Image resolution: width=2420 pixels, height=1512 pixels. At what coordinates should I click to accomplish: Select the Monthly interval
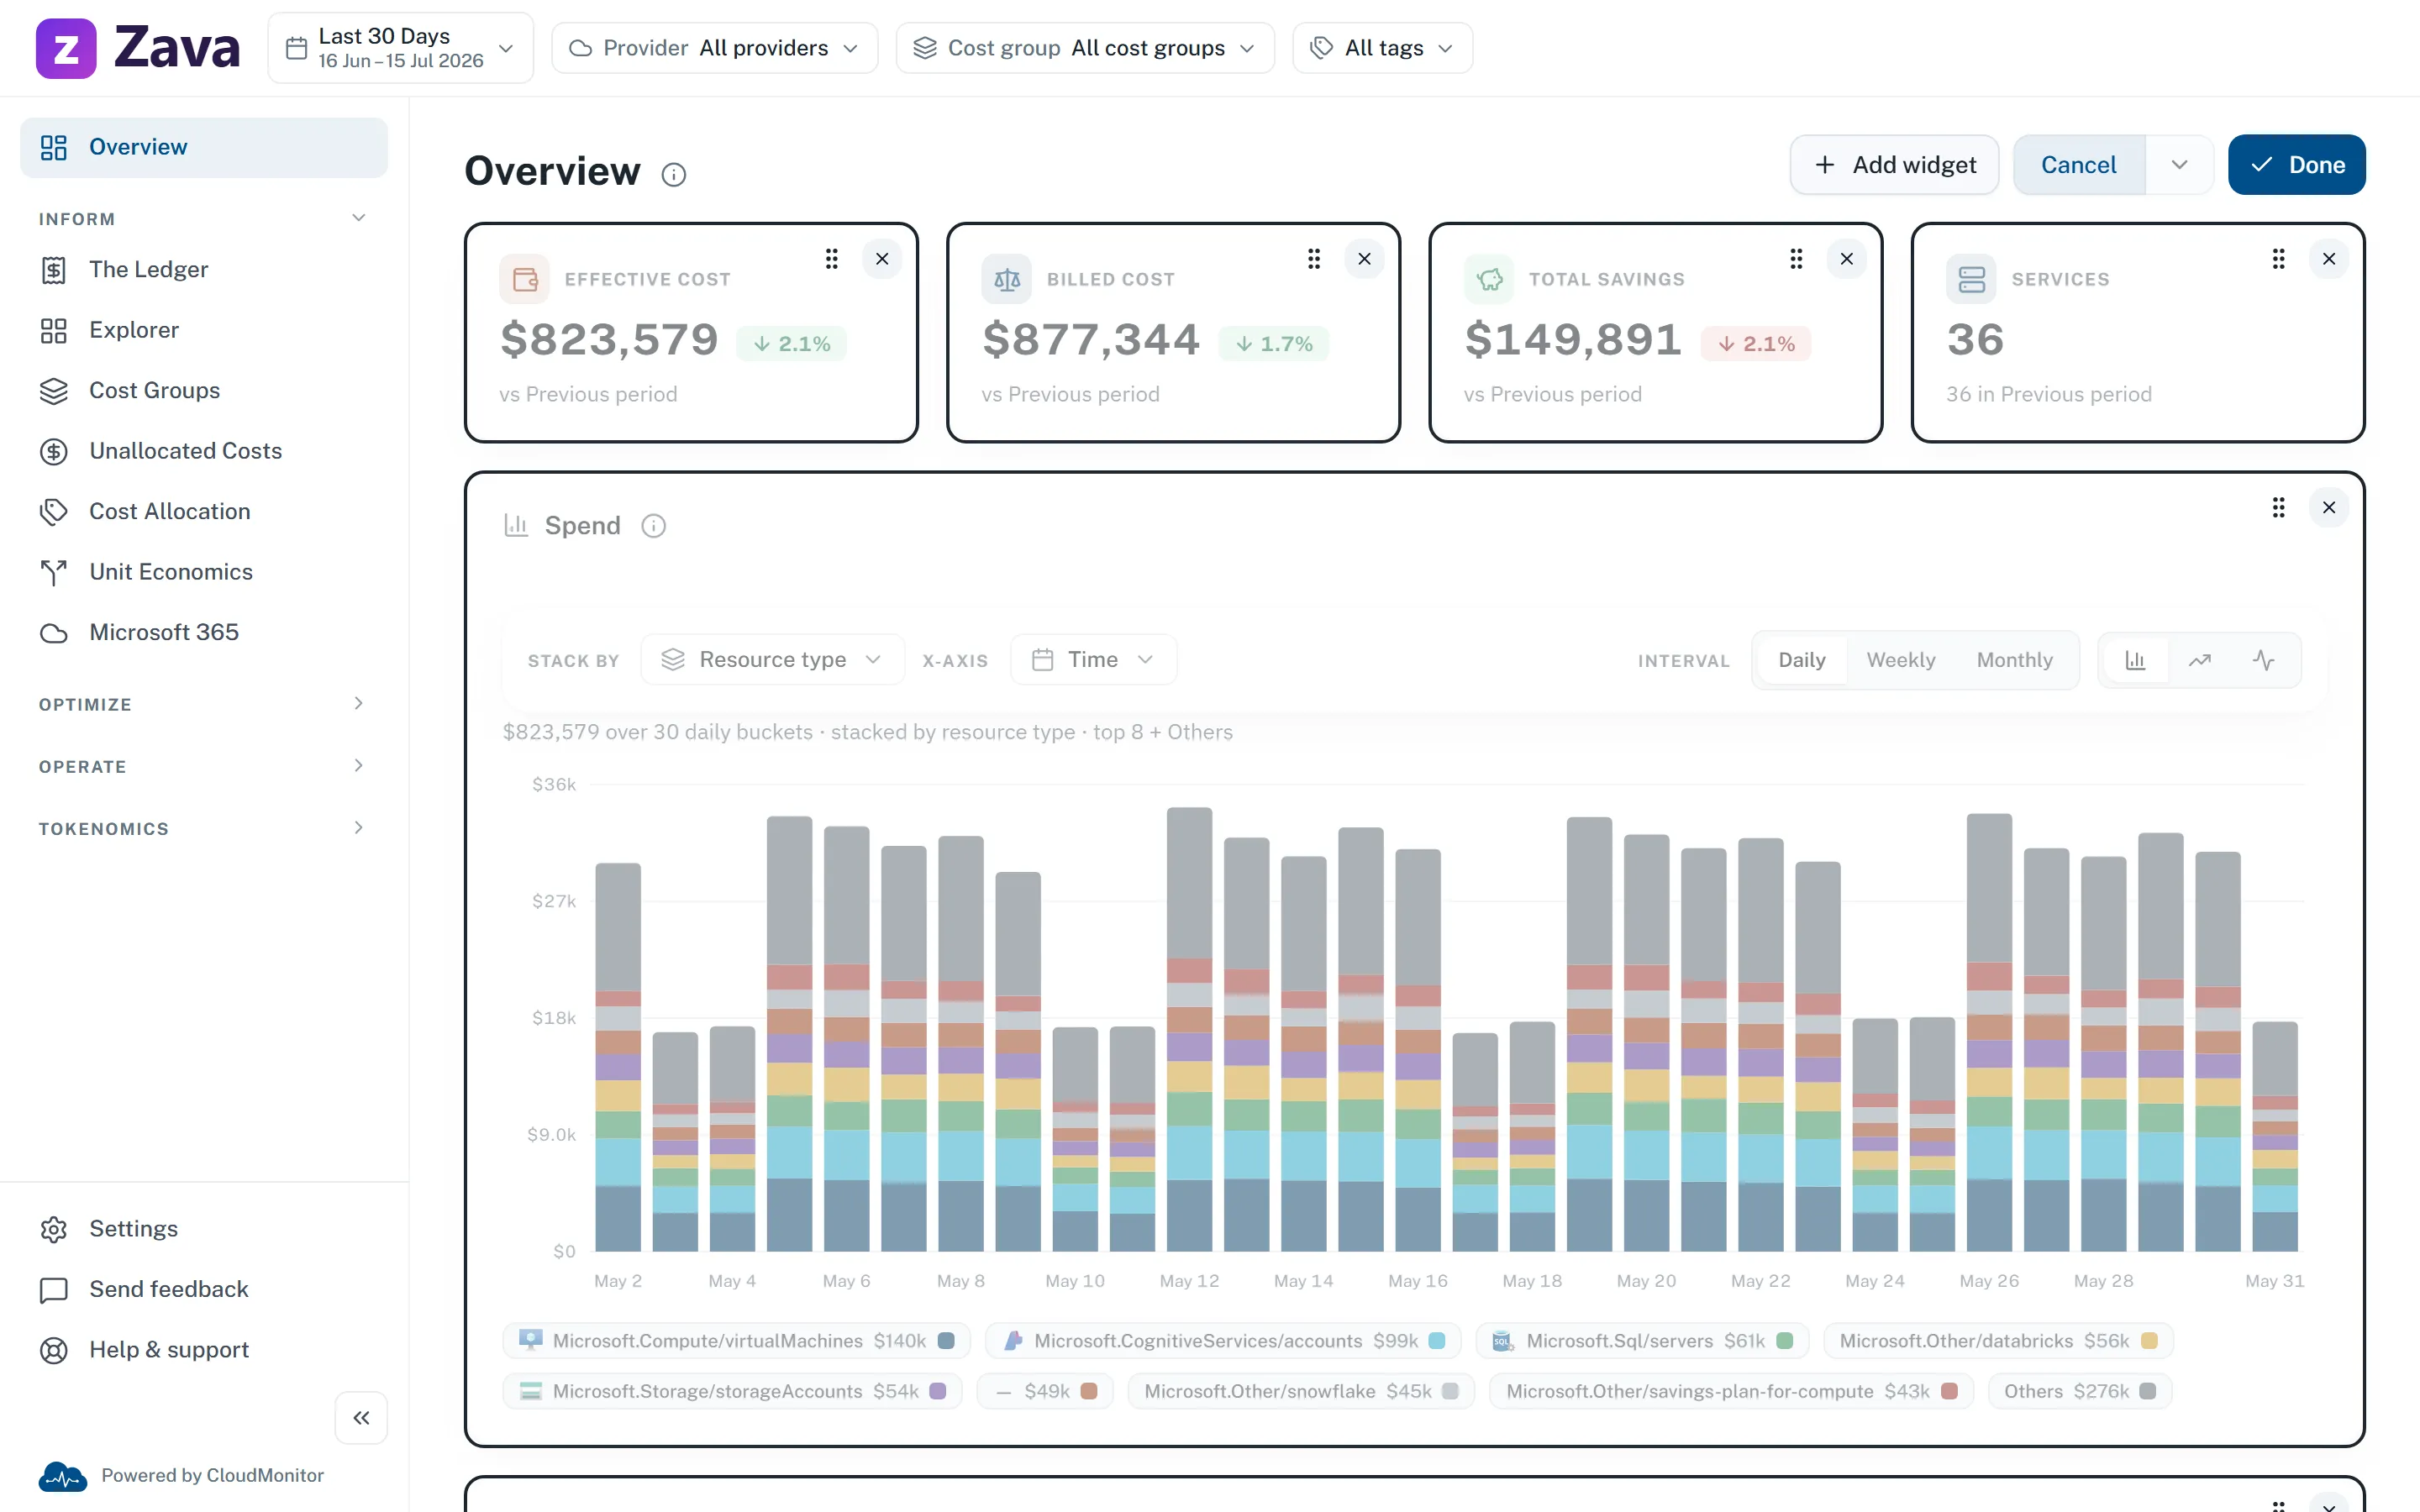[x=2014, y=660]
